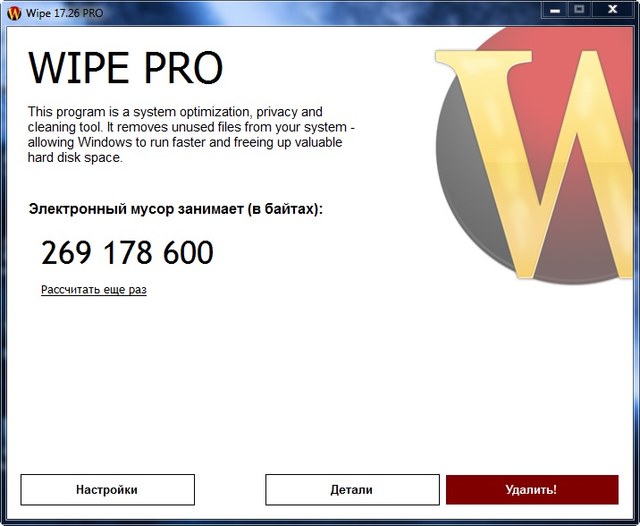The width and height of the screenshot is (640, 526).
Task: Click the large W logo graphic
Action: click(535, 155)
